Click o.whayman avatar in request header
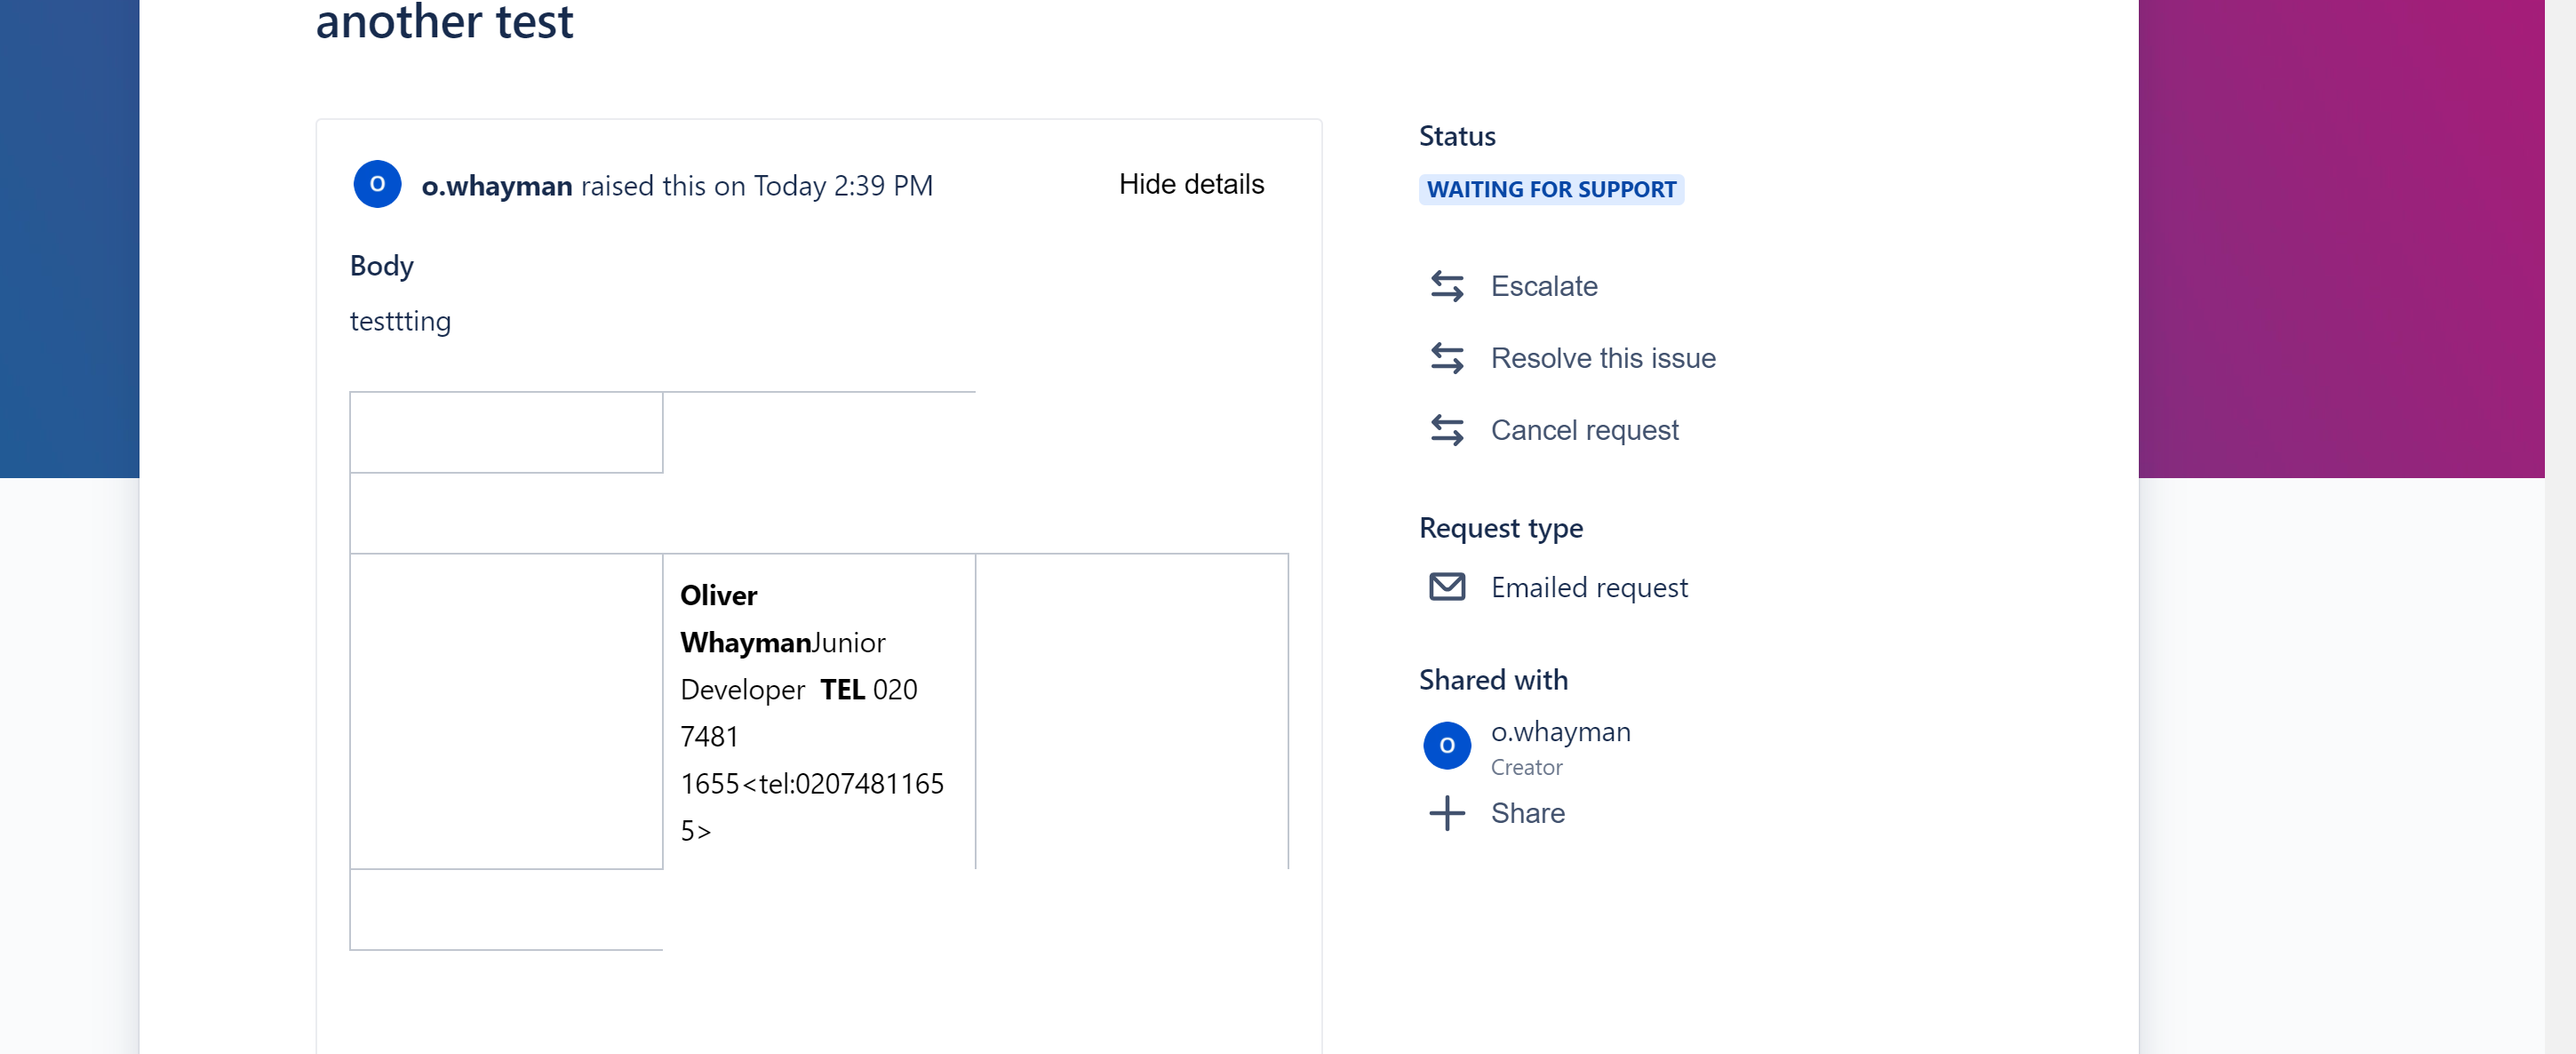Image resolution: width=2576 pixels, height=1054 pixels. (x=377, y=184)
